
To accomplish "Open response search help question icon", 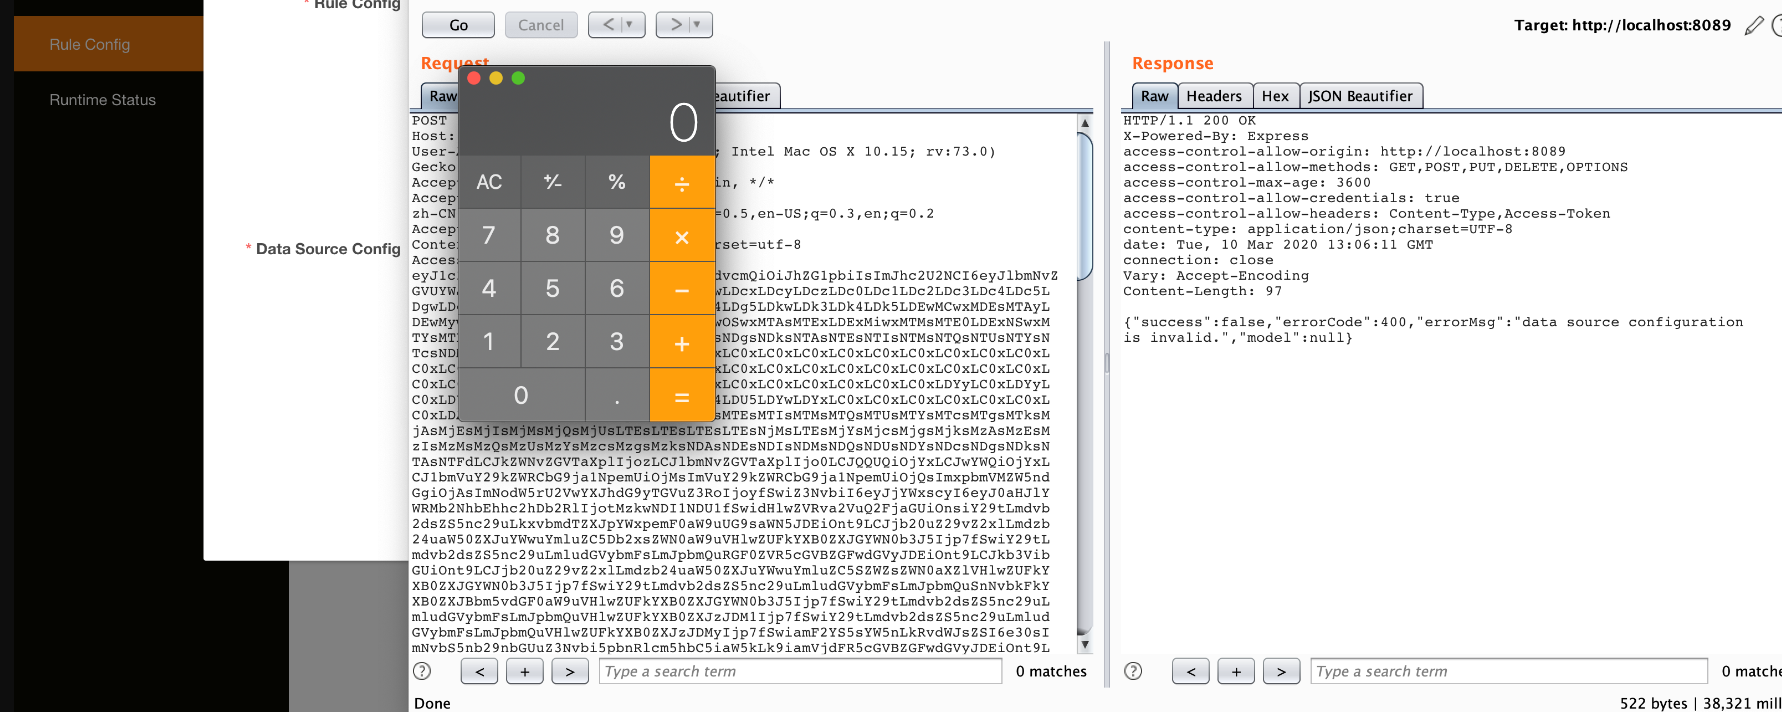I will [1133, 671].
